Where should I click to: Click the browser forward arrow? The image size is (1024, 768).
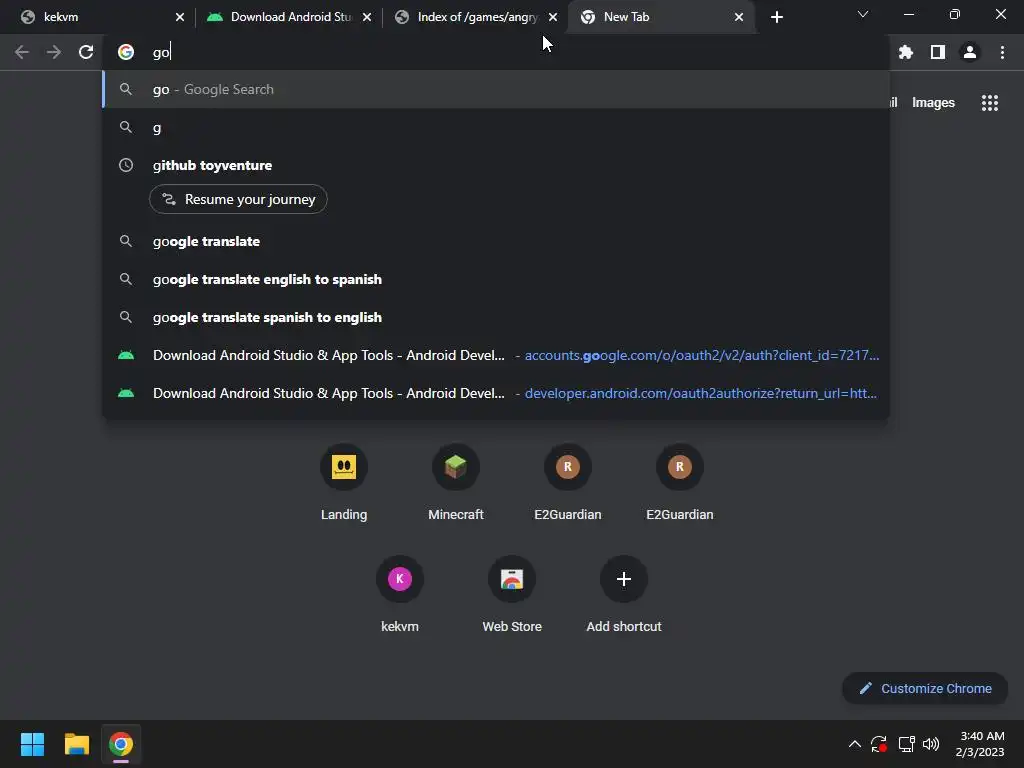(x=54, y=52)
